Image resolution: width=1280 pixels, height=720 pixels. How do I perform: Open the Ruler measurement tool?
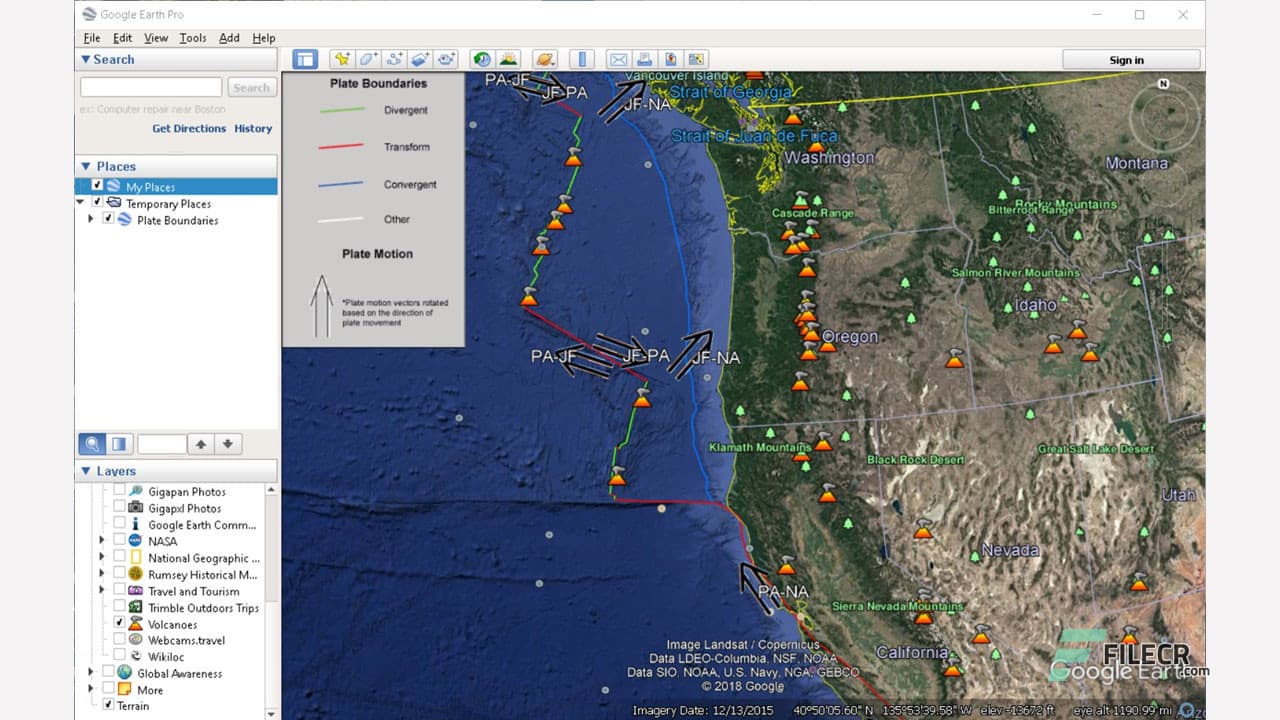582,59
